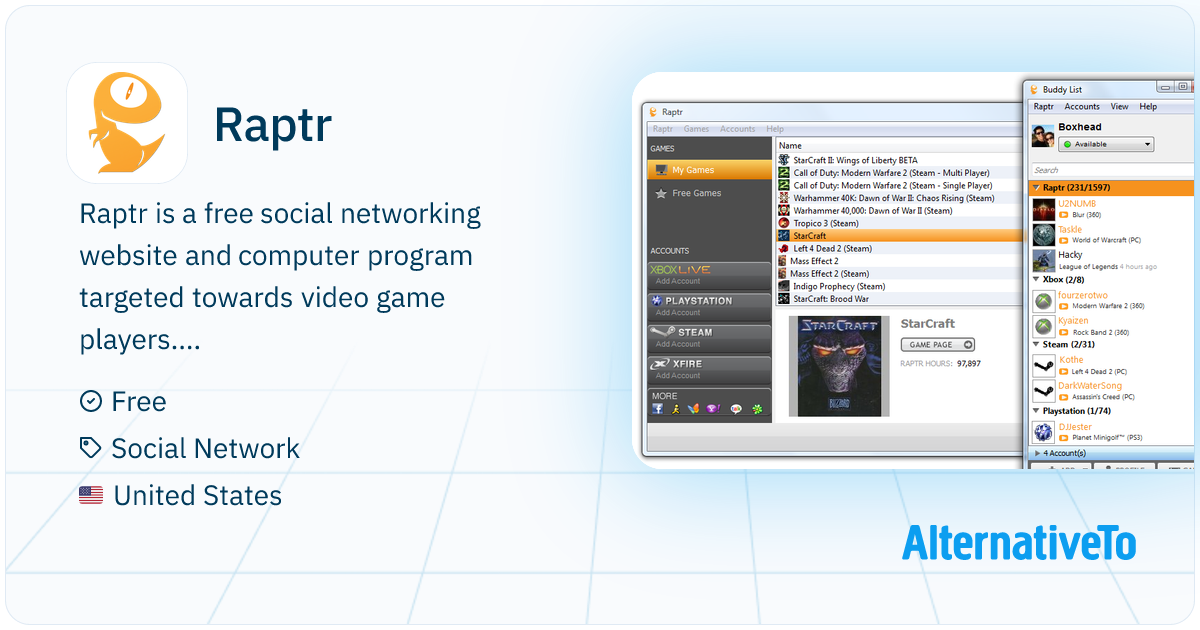Select Steam buddy Kothe

(x=1111, y=365)
